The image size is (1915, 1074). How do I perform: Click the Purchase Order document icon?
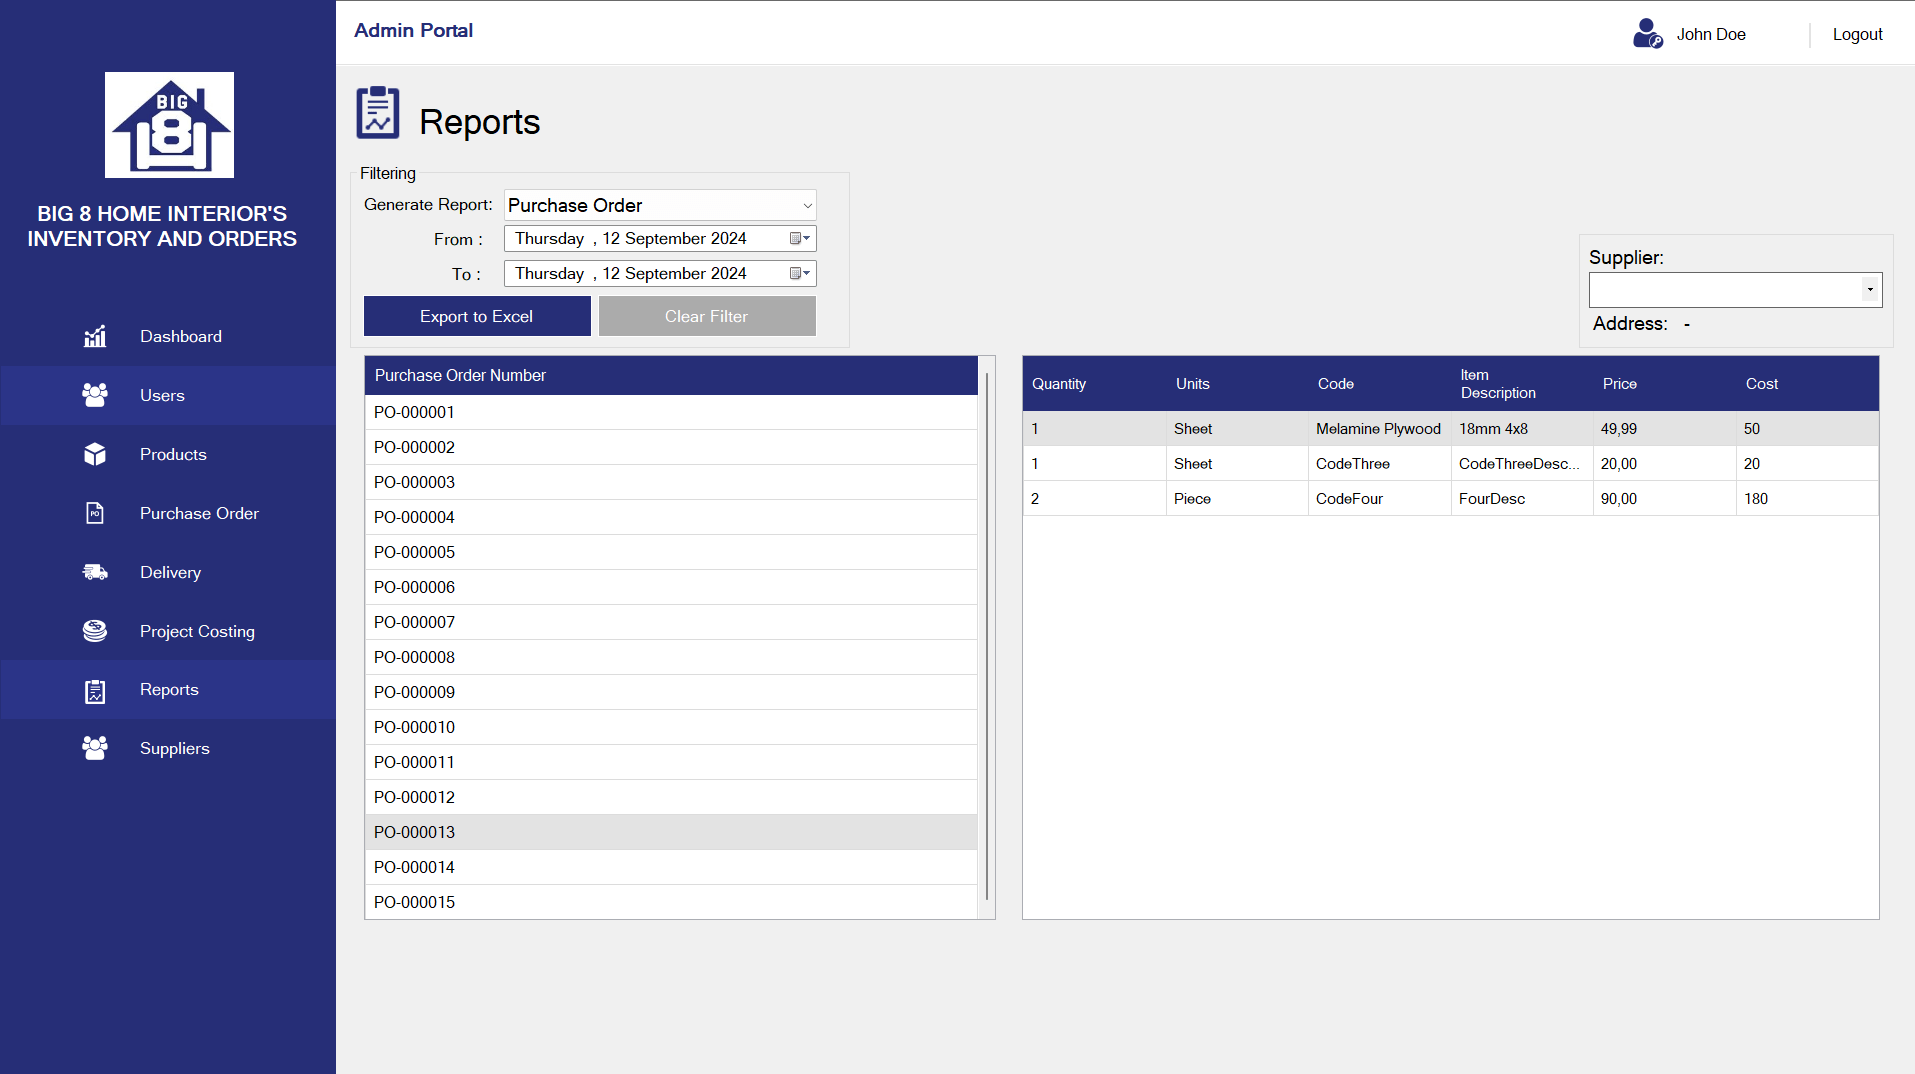95,513
